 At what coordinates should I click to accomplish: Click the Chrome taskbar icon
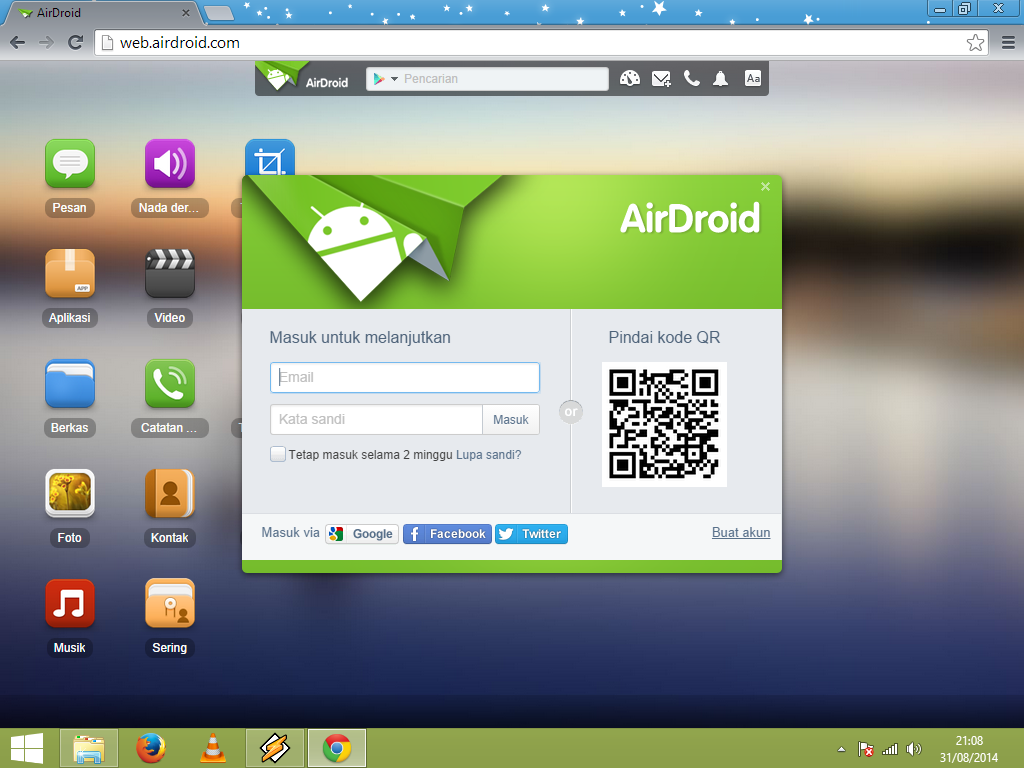(337, 748)
